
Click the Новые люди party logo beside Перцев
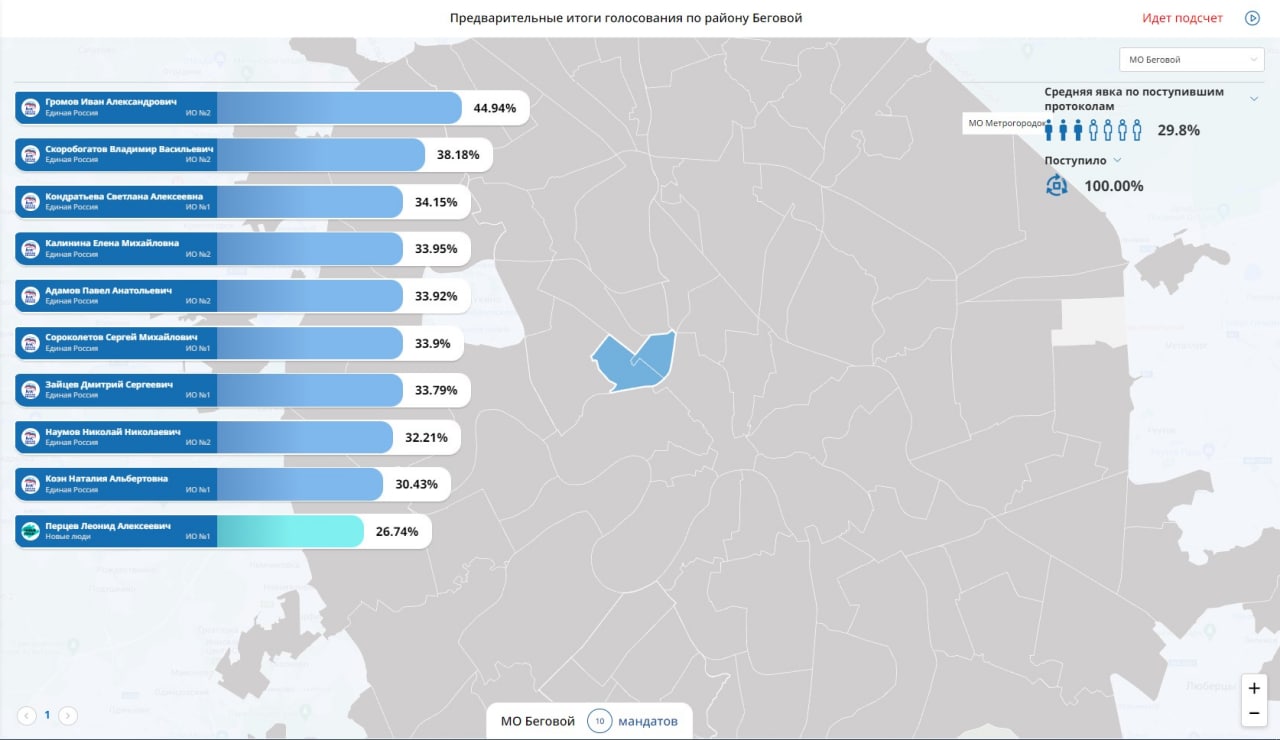click(30, 531)
